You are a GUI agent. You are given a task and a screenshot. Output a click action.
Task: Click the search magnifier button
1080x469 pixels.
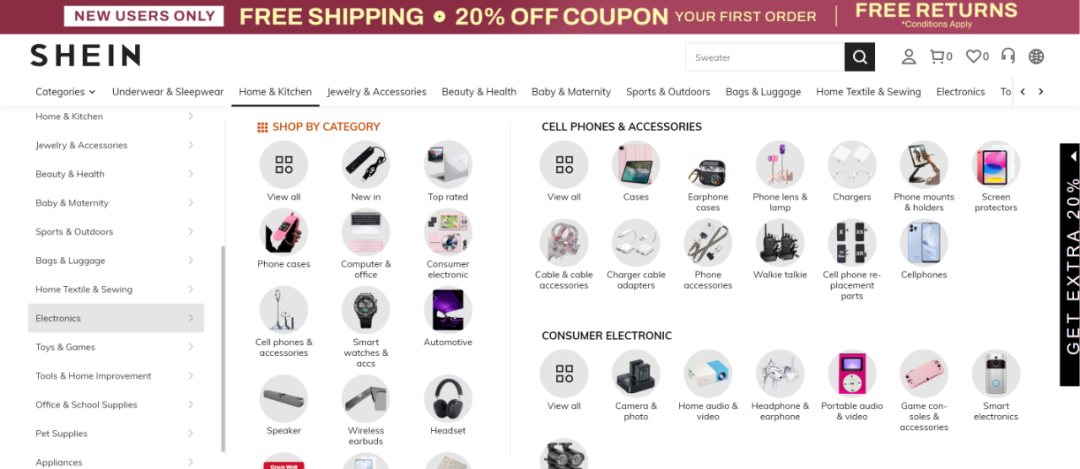859,57
